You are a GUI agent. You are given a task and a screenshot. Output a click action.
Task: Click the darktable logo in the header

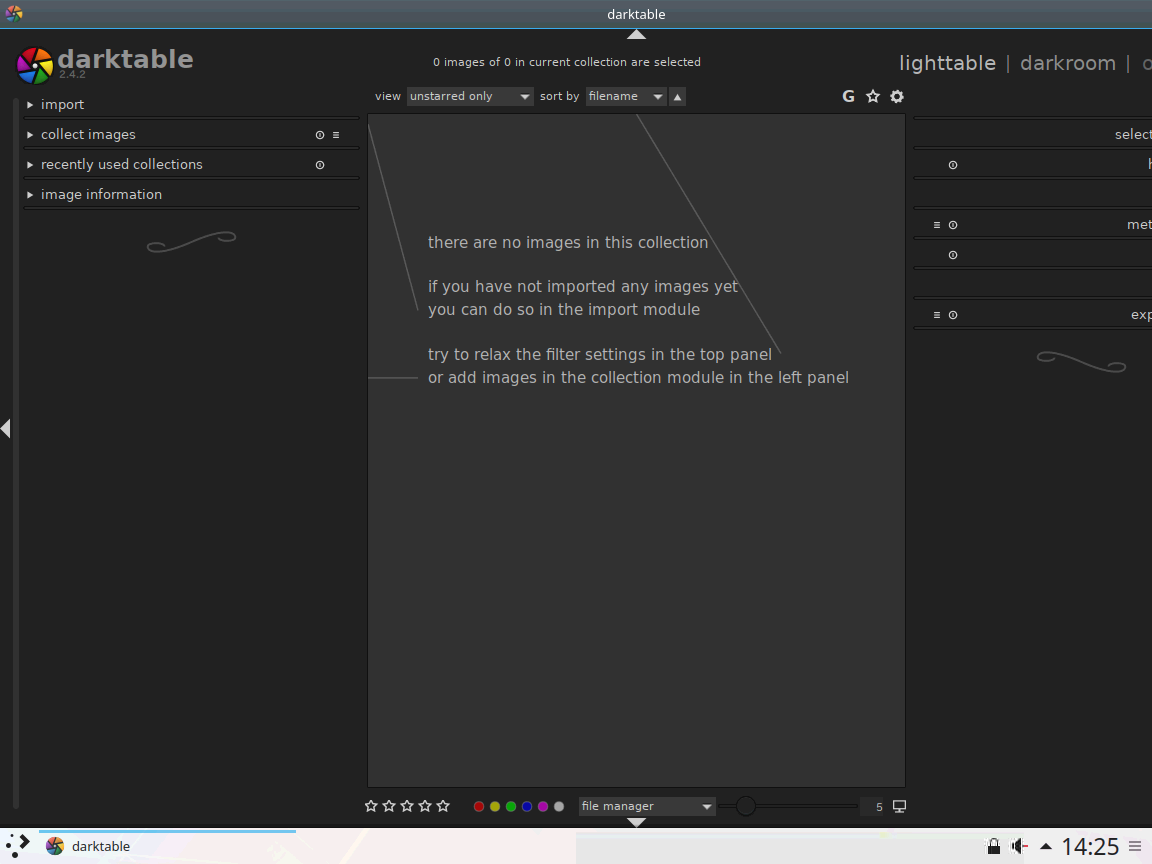tap(34, 64)
